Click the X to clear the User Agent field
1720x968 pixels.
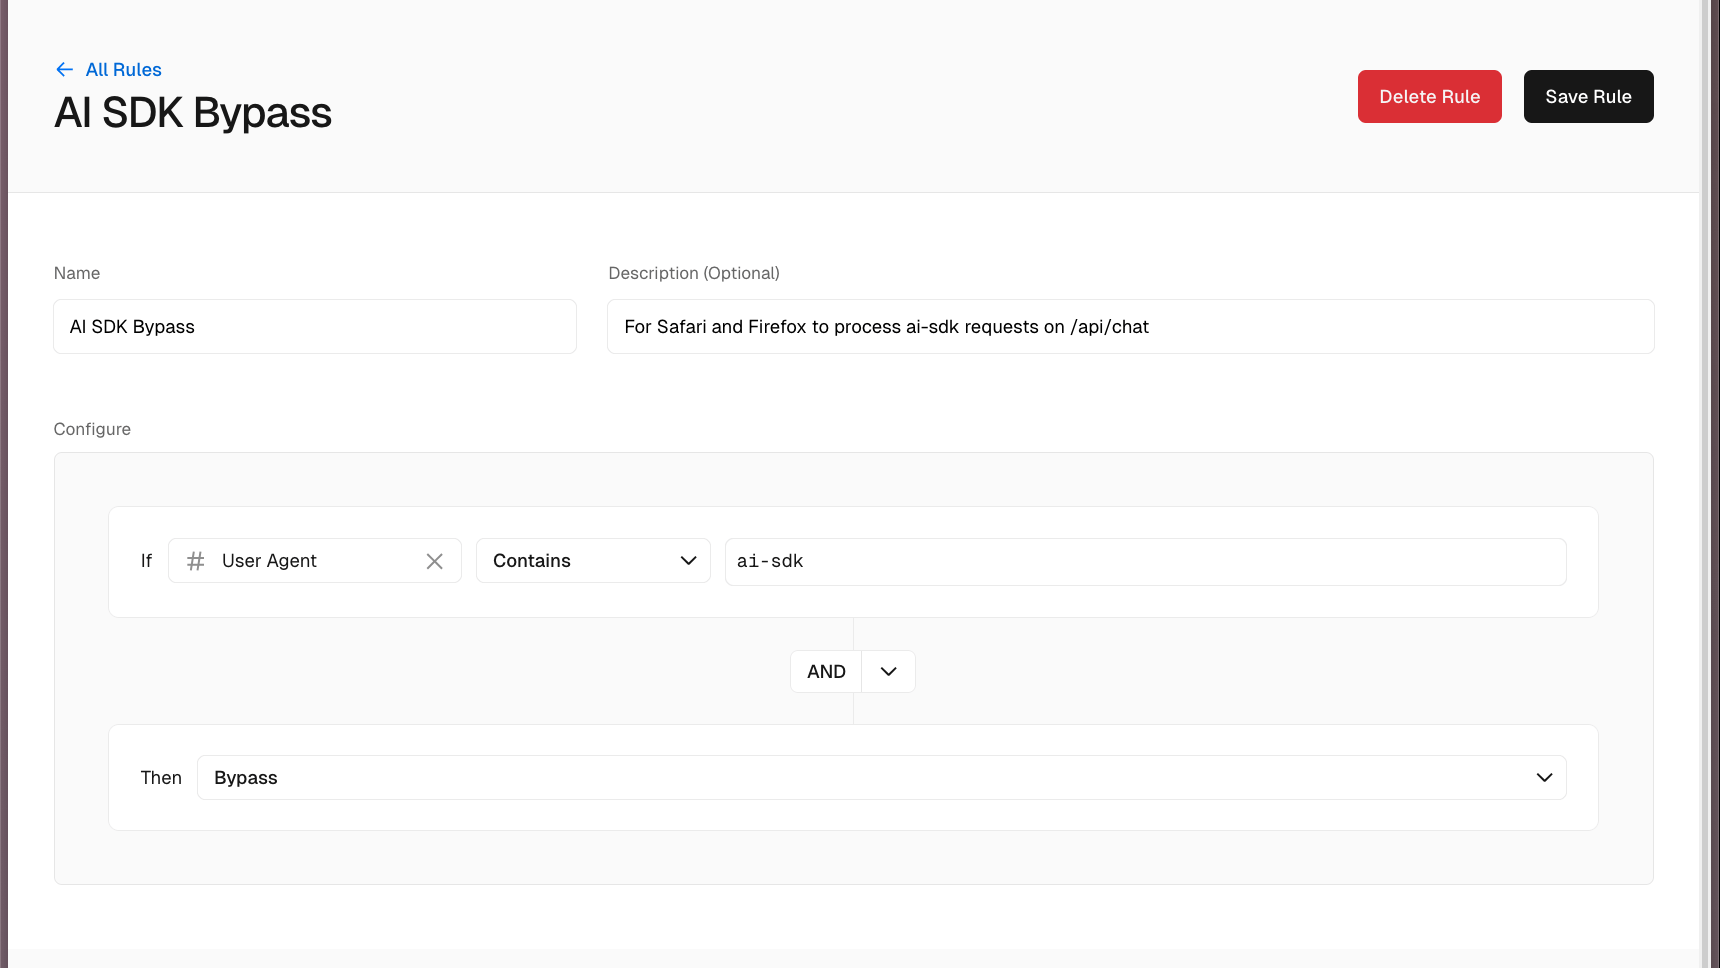click(x=435, y=561)
